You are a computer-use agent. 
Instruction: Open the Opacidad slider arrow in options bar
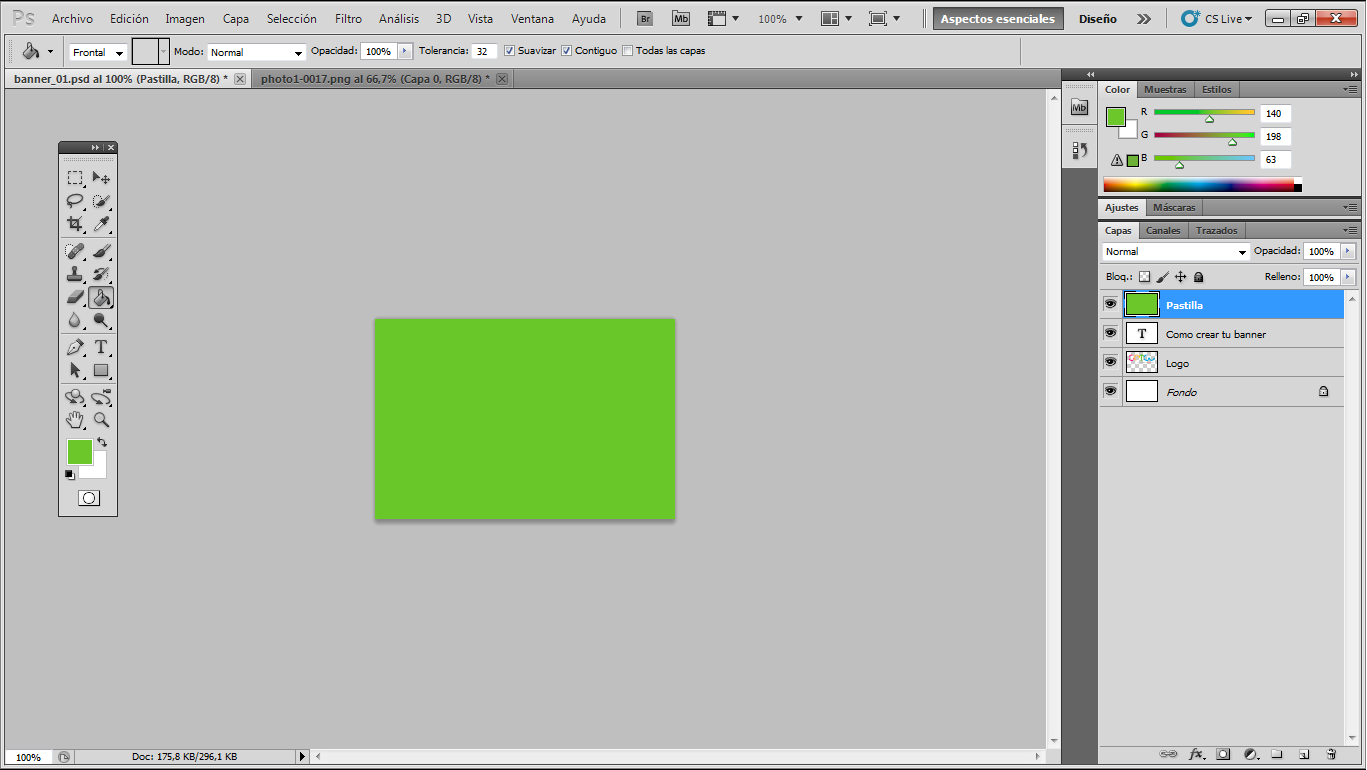(x=405, y=51)
